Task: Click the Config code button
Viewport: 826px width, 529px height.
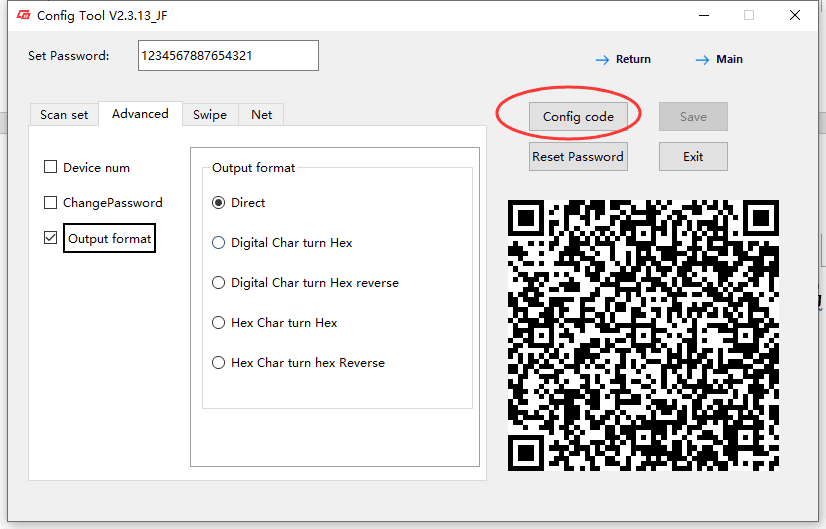Action: (578, 116)
